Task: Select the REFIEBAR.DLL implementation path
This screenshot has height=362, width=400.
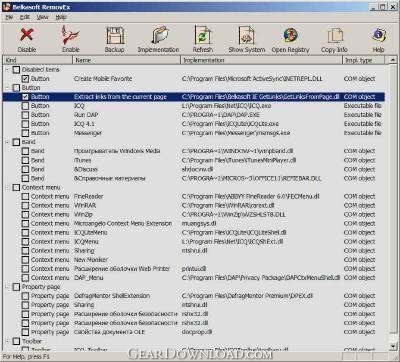Action: point(252,178)
